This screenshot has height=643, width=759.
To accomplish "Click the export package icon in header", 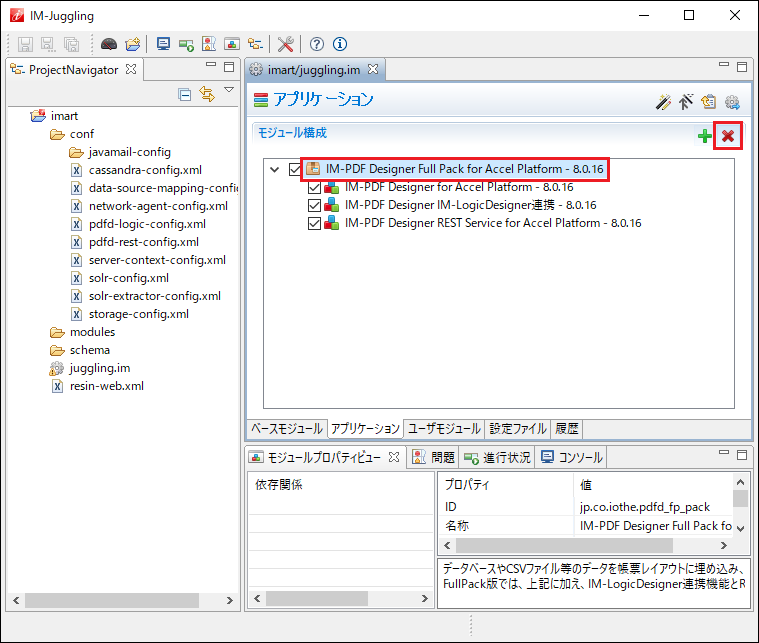I will click(x=709, y=102).
